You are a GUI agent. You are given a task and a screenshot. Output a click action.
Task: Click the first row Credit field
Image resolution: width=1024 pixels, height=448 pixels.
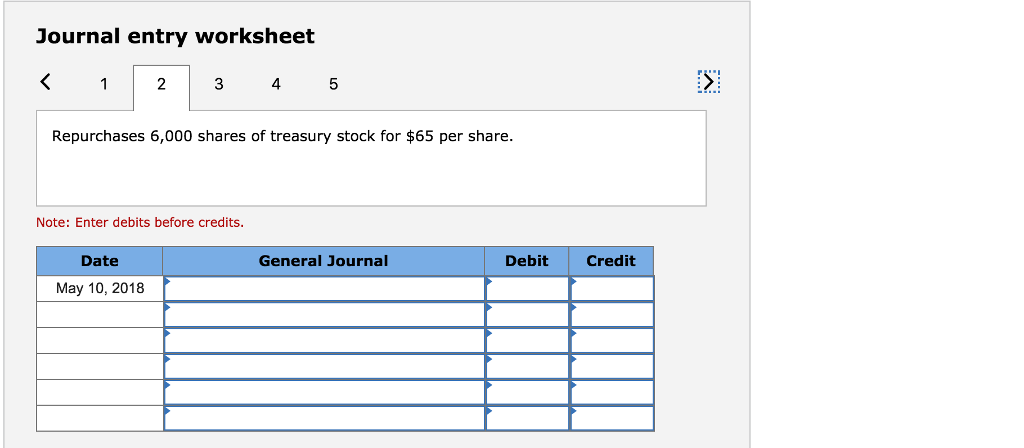pos(611,289)
